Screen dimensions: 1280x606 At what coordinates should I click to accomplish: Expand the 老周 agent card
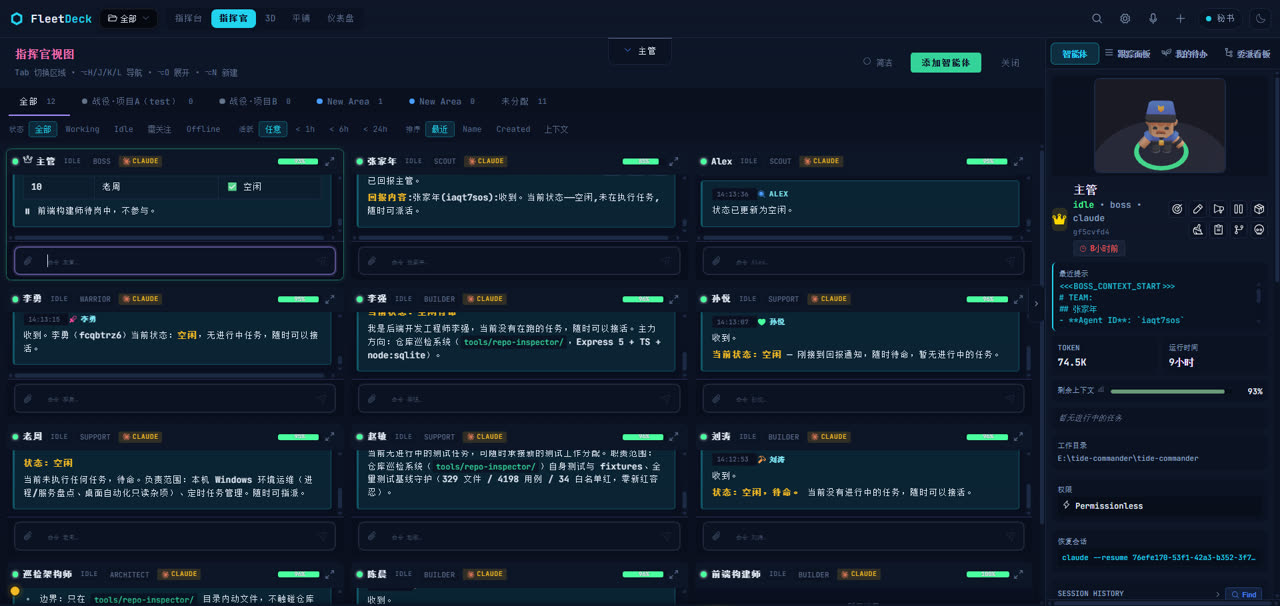pos(329,436)
